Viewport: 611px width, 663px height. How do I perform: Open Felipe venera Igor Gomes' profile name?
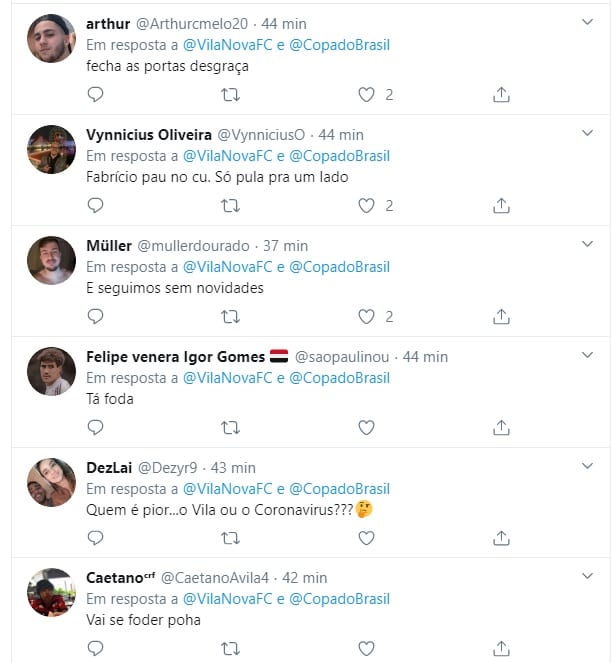click(x=176, y=357)
